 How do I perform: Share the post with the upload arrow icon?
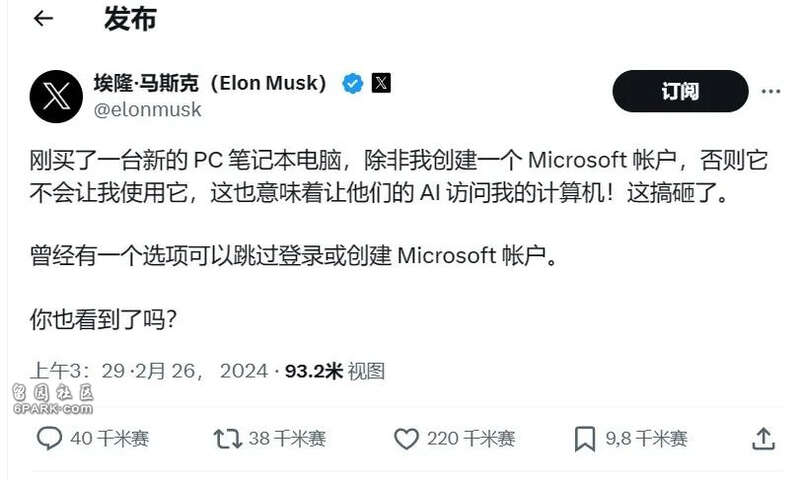763,439
